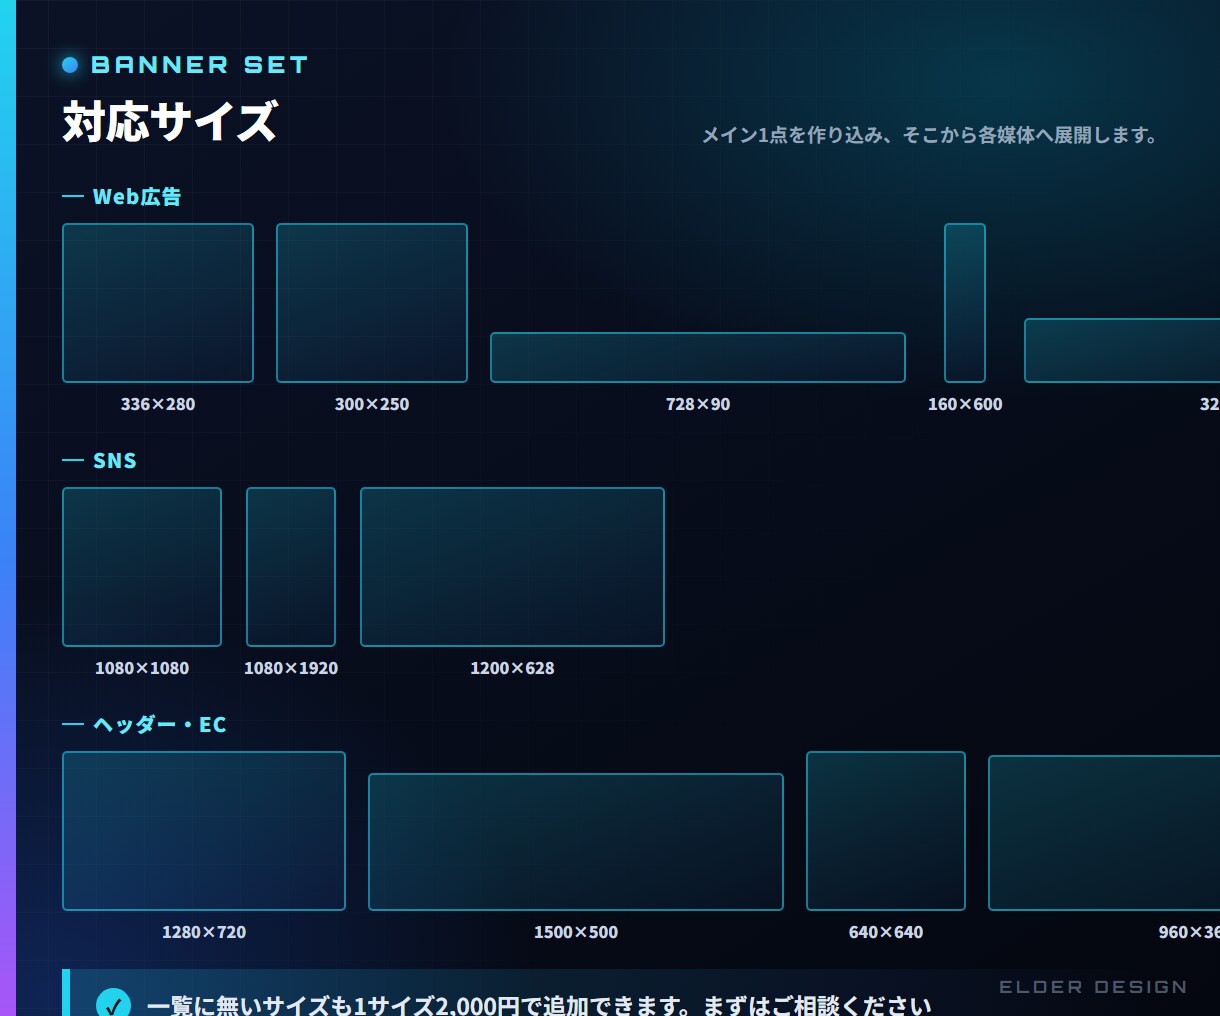Click the blue checkmark circle icon
The width and height of the screenshot is (1220, 1016).
tap(113, 1003)
